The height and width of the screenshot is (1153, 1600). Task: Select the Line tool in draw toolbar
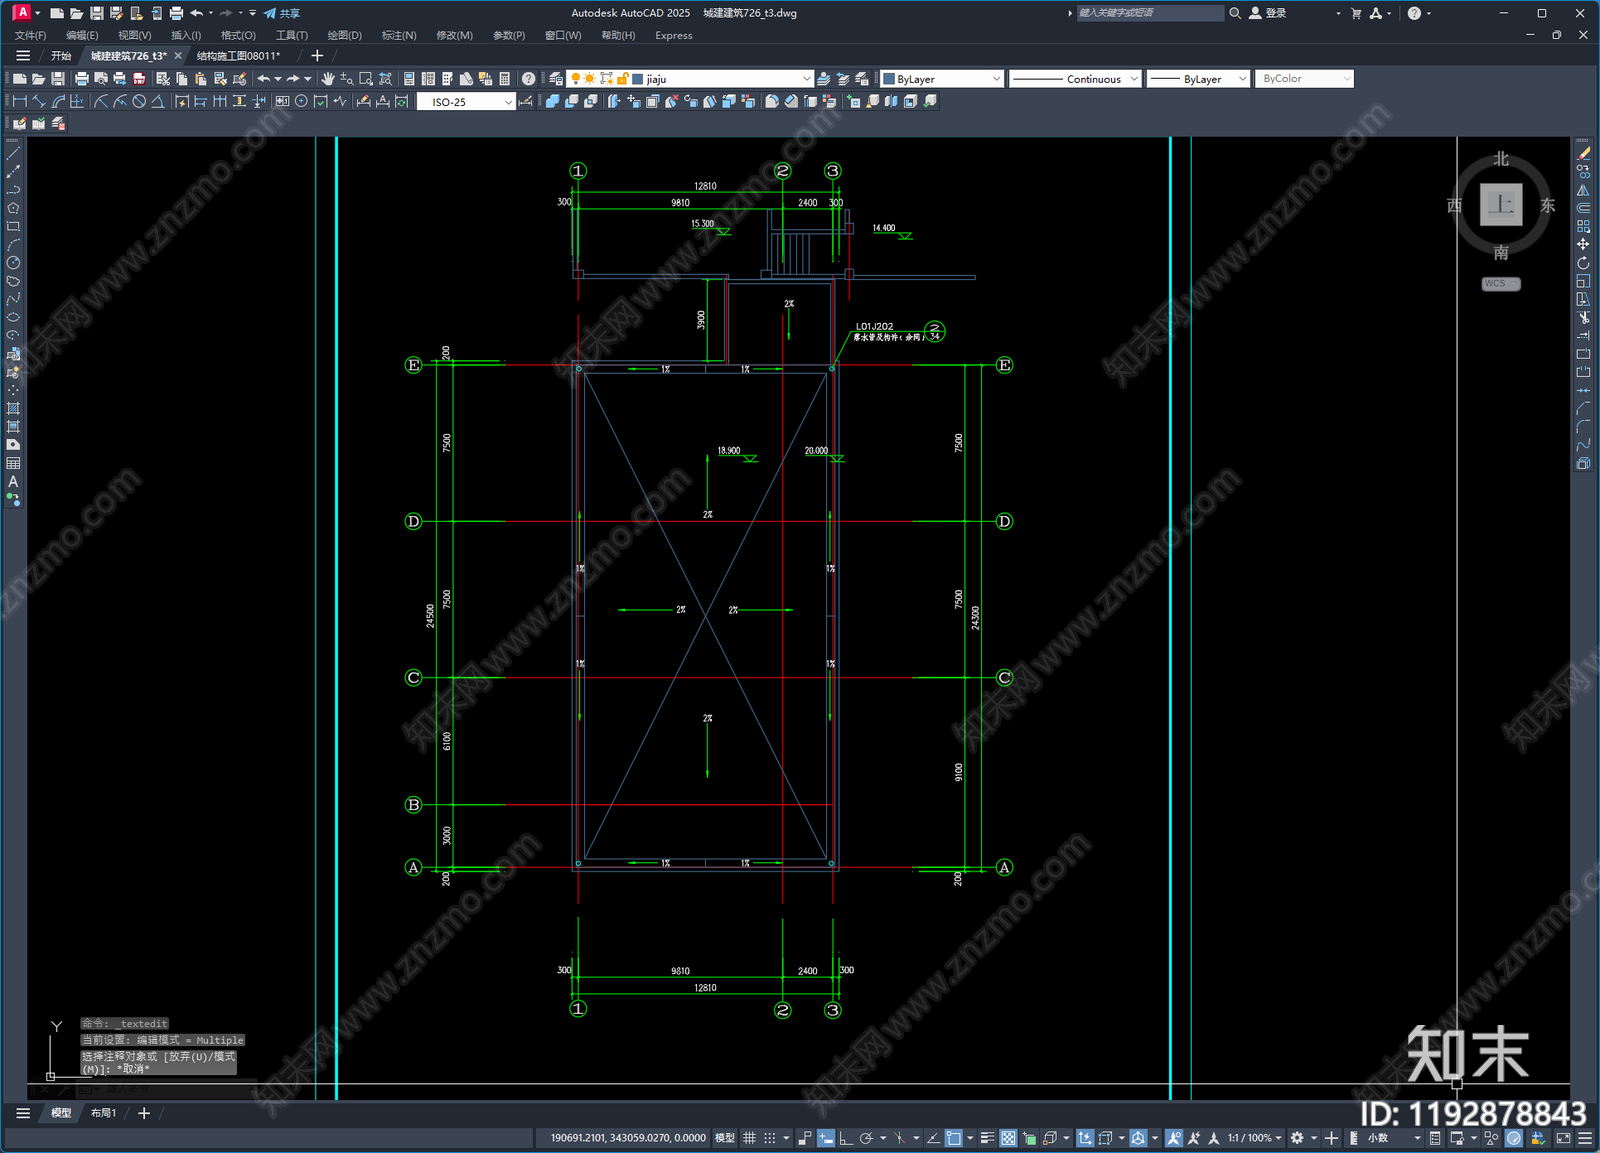tap(13, 153)
